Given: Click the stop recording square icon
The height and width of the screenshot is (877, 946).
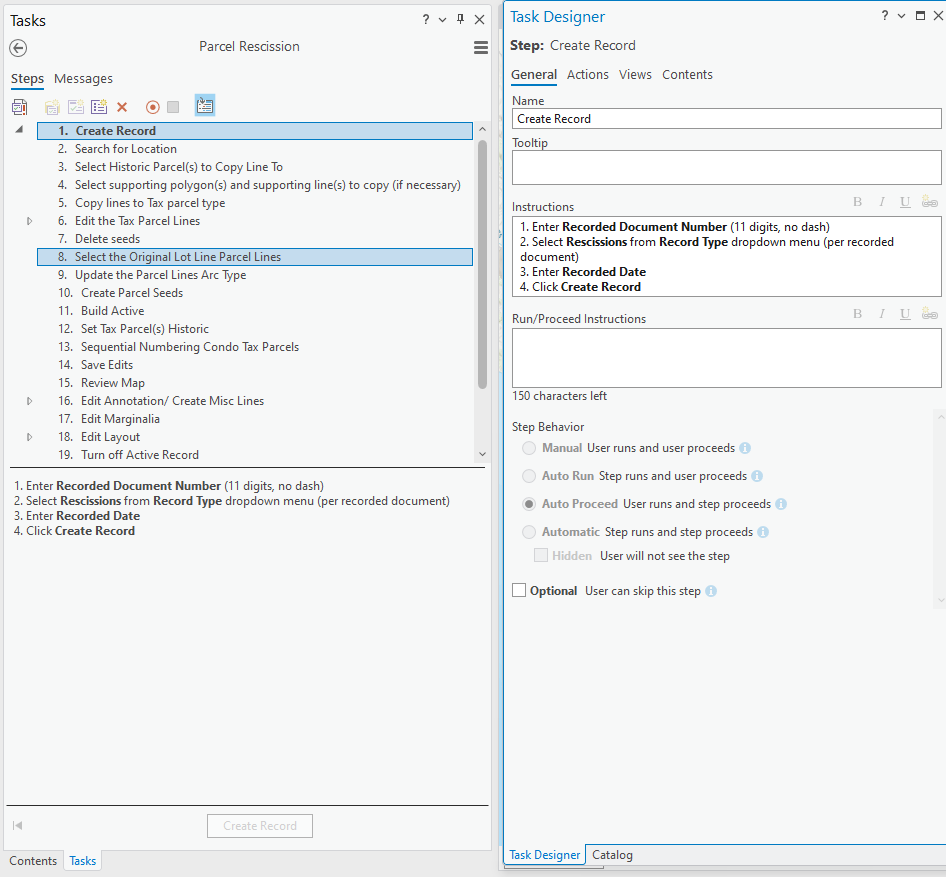Looking at the screenshot, I should pyautogui.click(x=175, y=105).
